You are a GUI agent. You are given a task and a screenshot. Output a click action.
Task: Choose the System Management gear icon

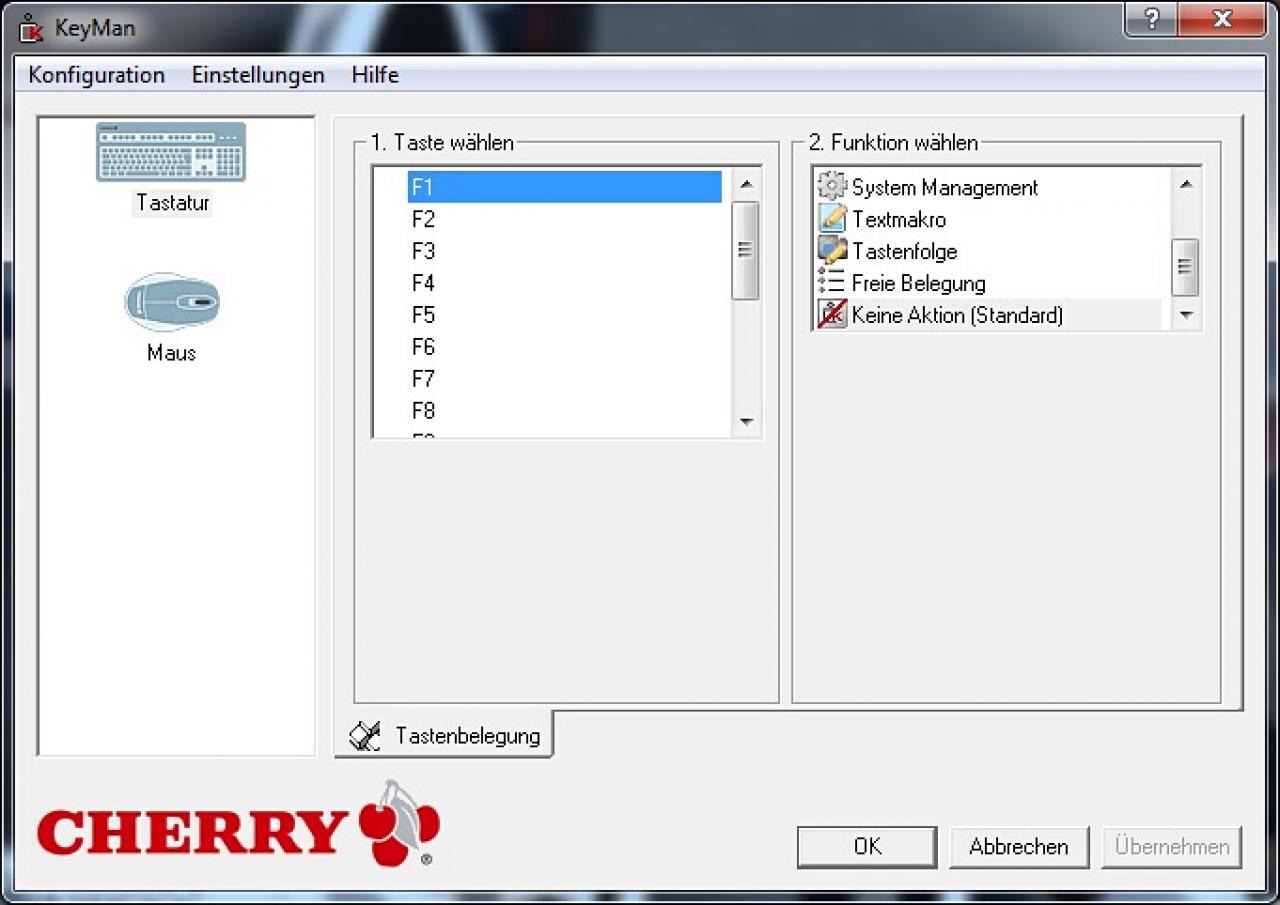point(832,187)
